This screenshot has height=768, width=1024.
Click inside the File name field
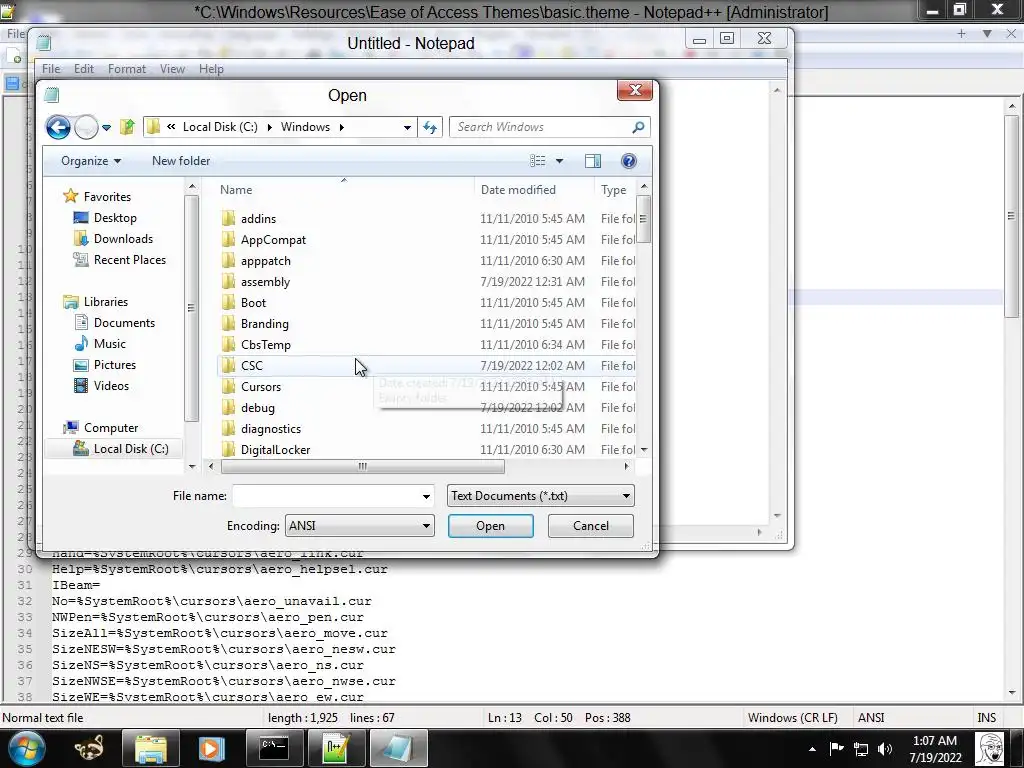click(326, 496)
